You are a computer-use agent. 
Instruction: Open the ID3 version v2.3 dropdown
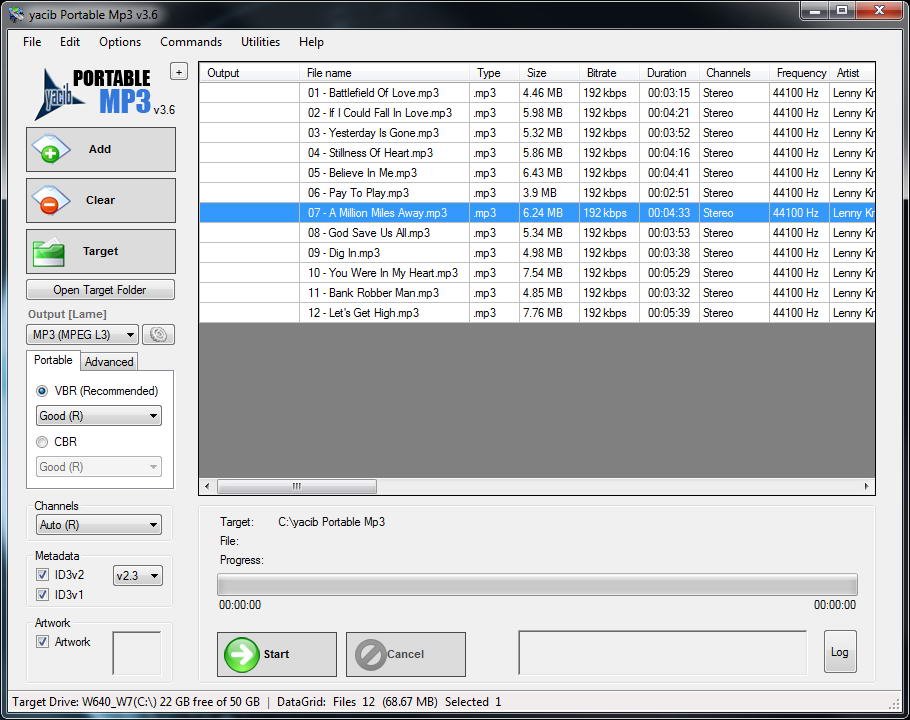coord(138,576)
